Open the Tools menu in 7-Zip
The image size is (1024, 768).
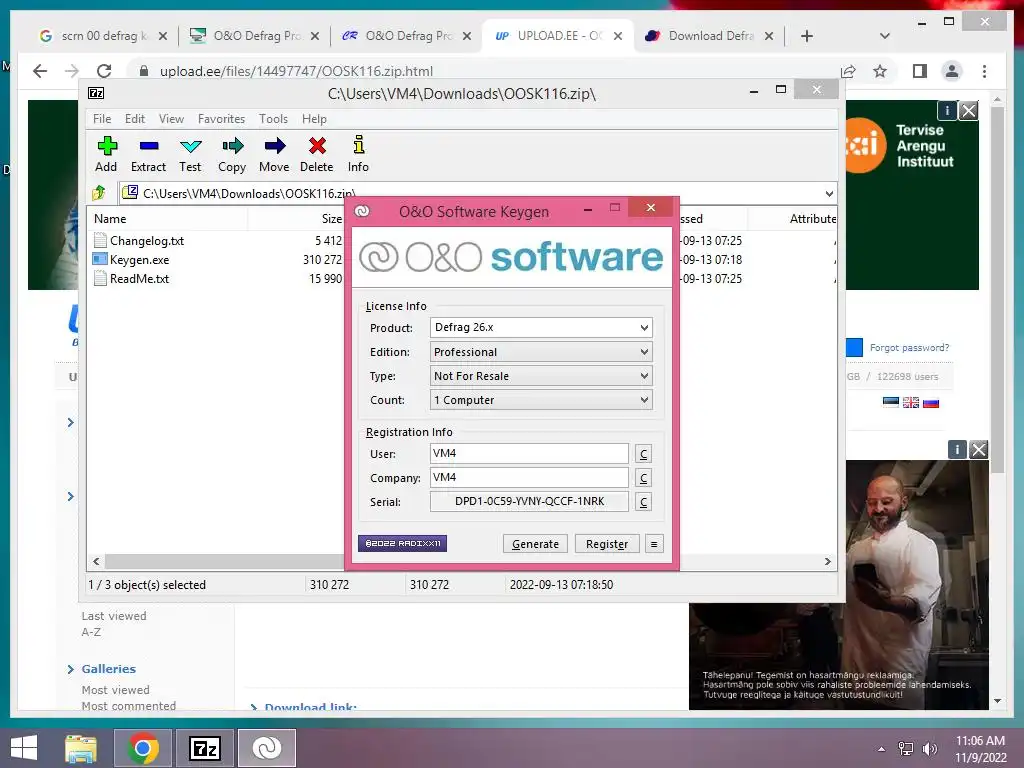273,119
